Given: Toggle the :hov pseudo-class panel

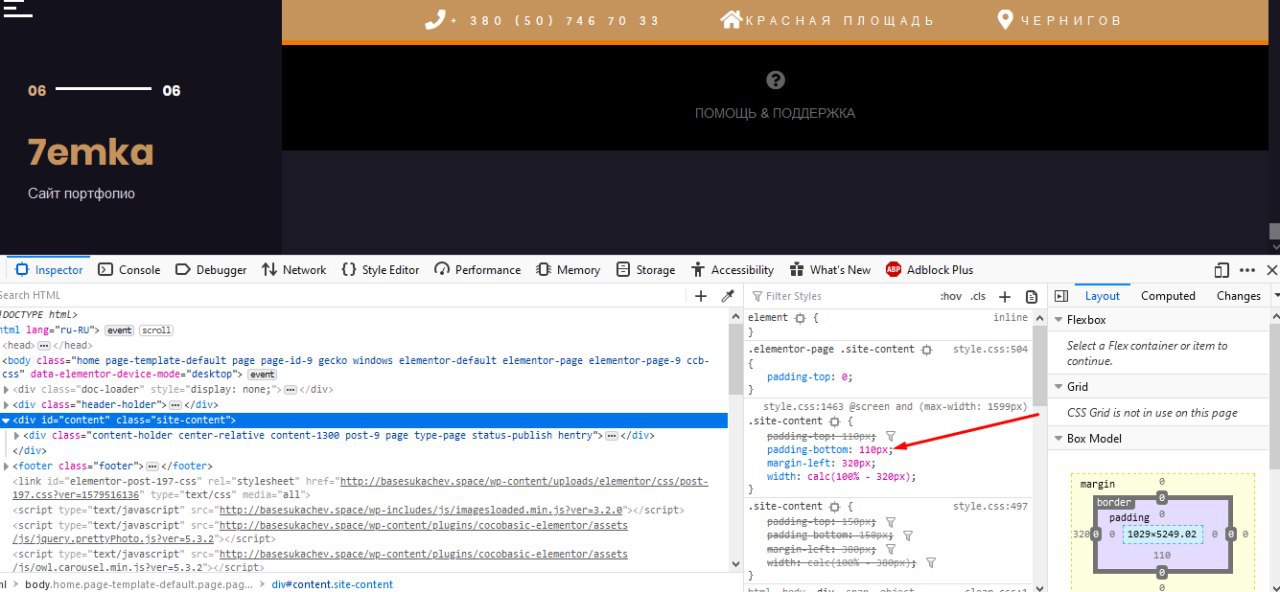Looking at the screenshot, I should click(951, 296).
